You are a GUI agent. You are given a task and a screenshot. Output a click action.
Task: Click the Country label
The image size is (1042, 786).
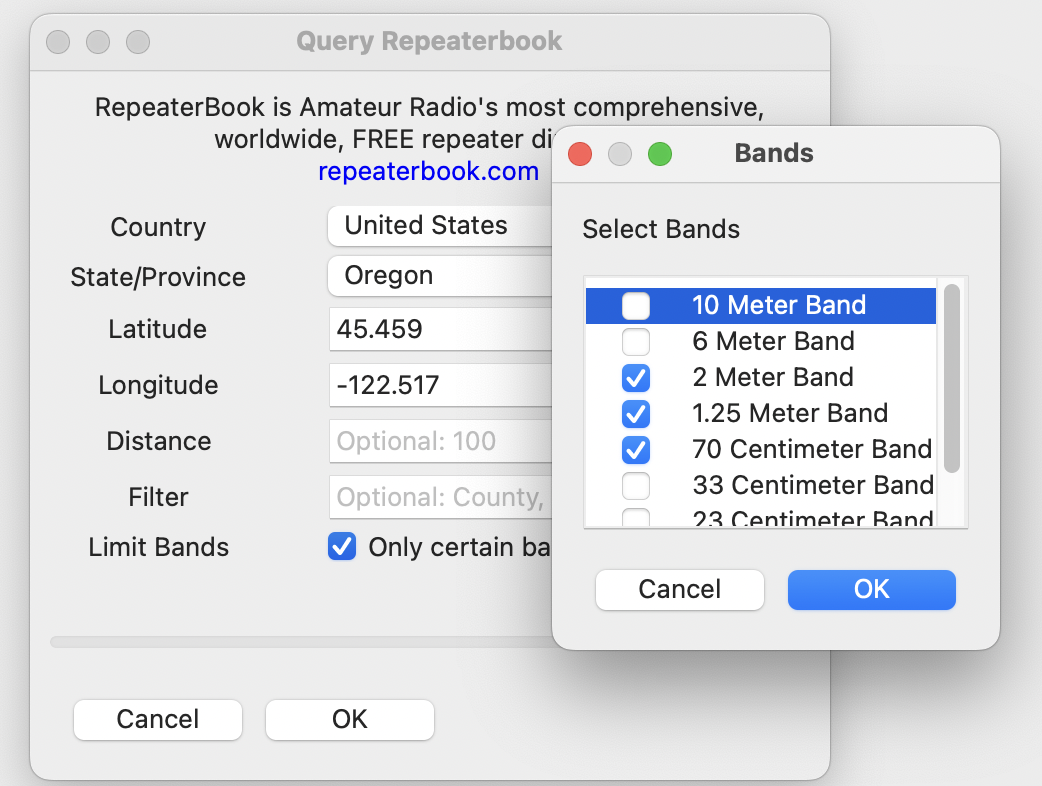click(158, 227)
